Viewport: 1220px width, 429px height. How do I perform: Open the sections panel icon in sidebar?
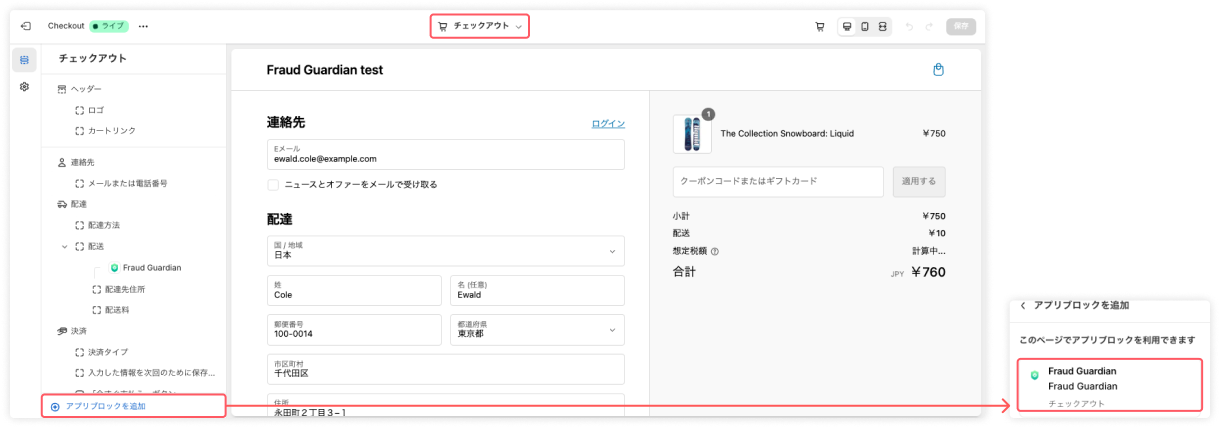24,60
